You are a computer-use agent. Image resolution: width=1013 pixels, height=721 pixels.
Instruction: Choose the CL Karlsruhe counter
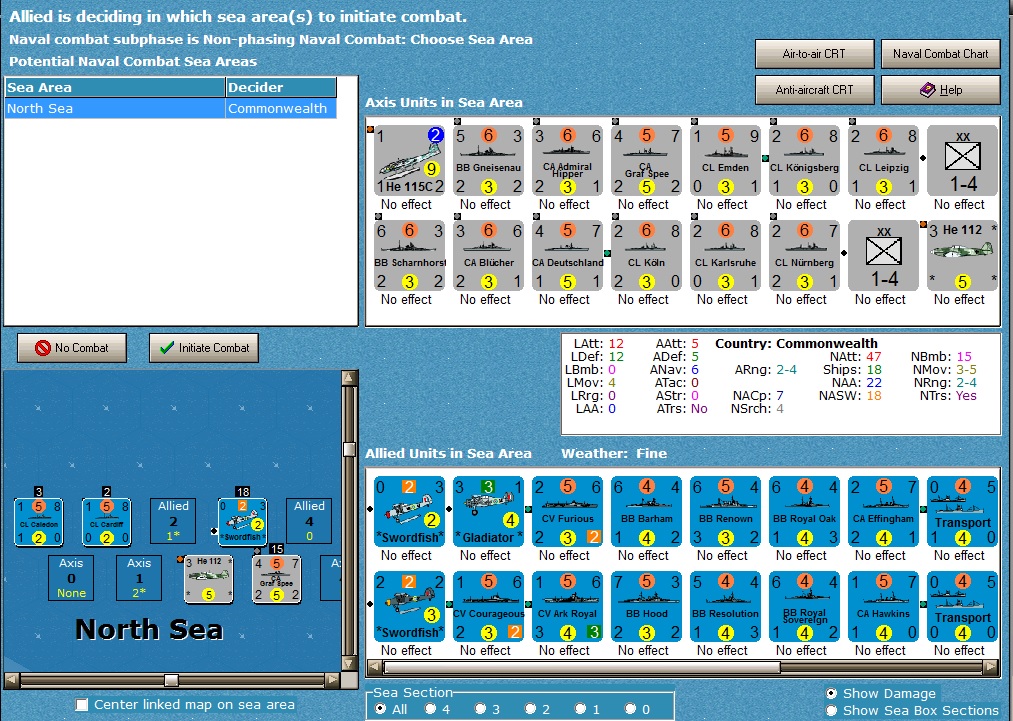[x=725, y=255]
